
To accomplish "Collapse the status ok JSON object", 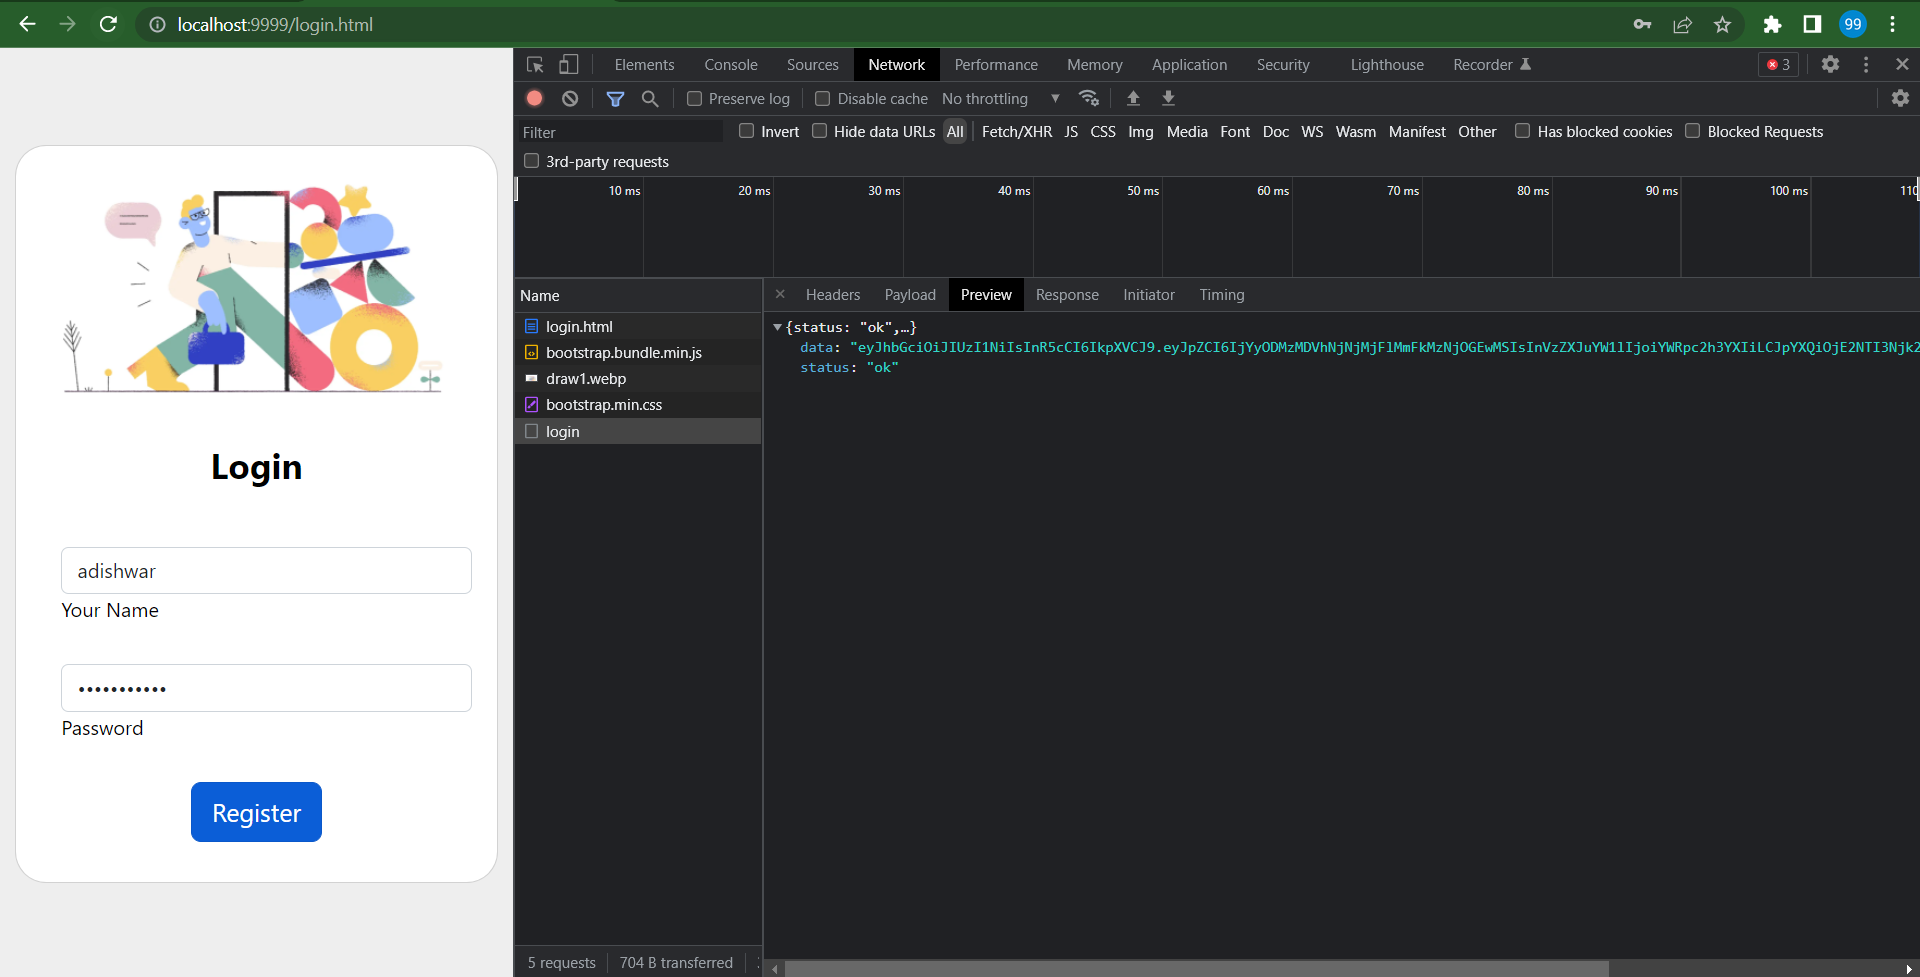I will point(777,327).
